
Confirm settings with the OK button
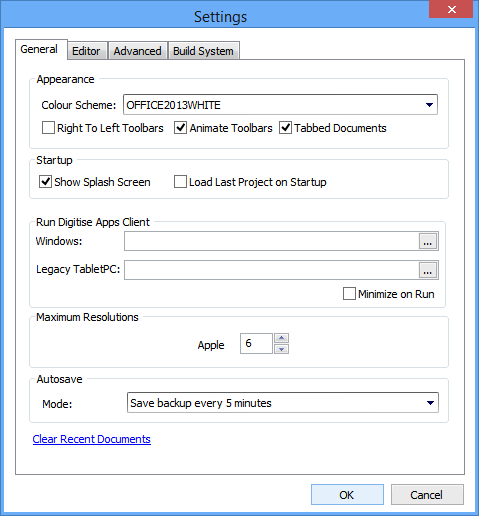(347, 495)
